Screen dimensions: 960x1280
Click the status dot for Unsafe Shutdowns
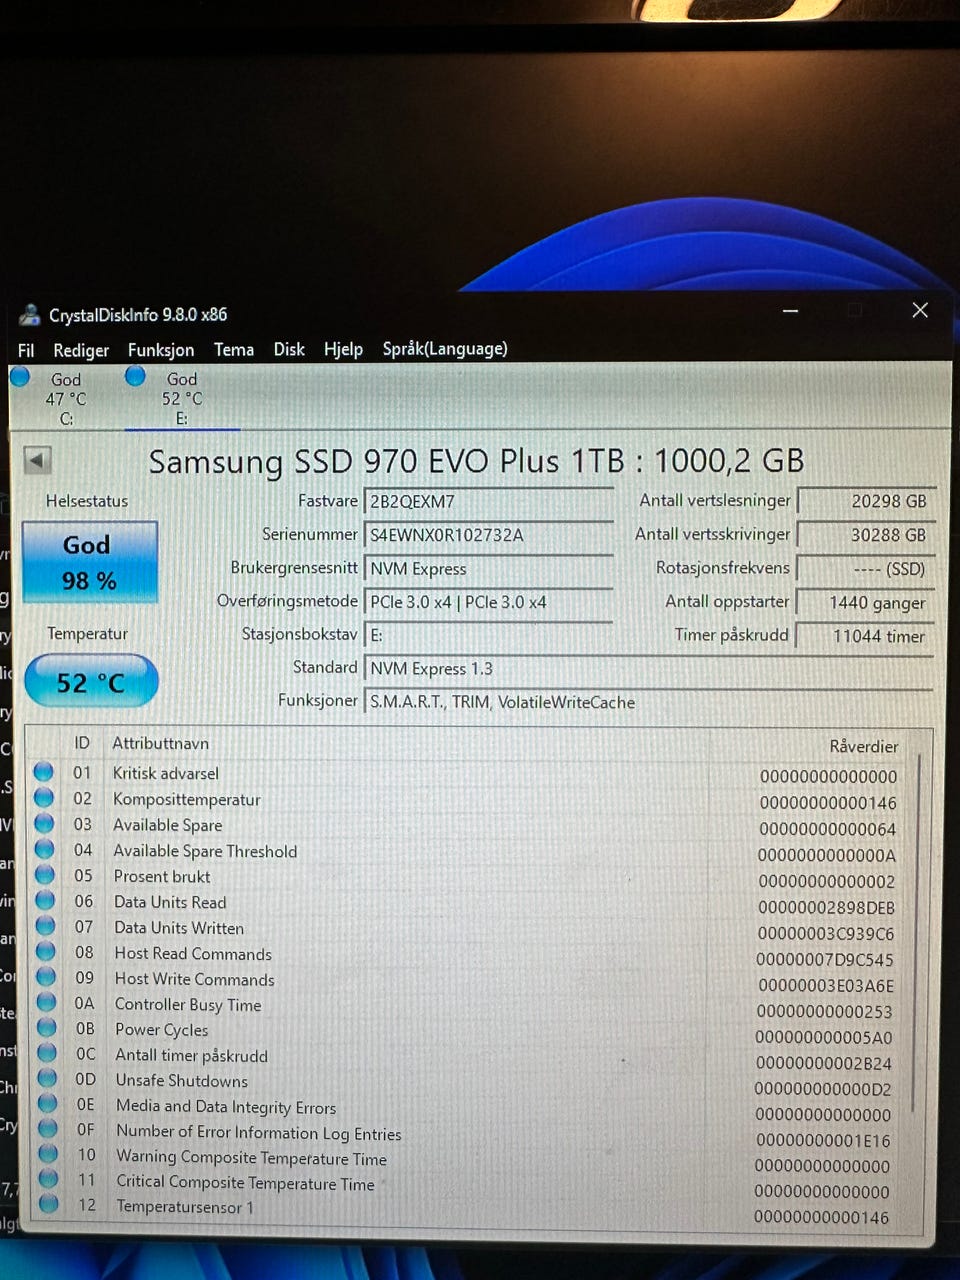pos(48,1078)
